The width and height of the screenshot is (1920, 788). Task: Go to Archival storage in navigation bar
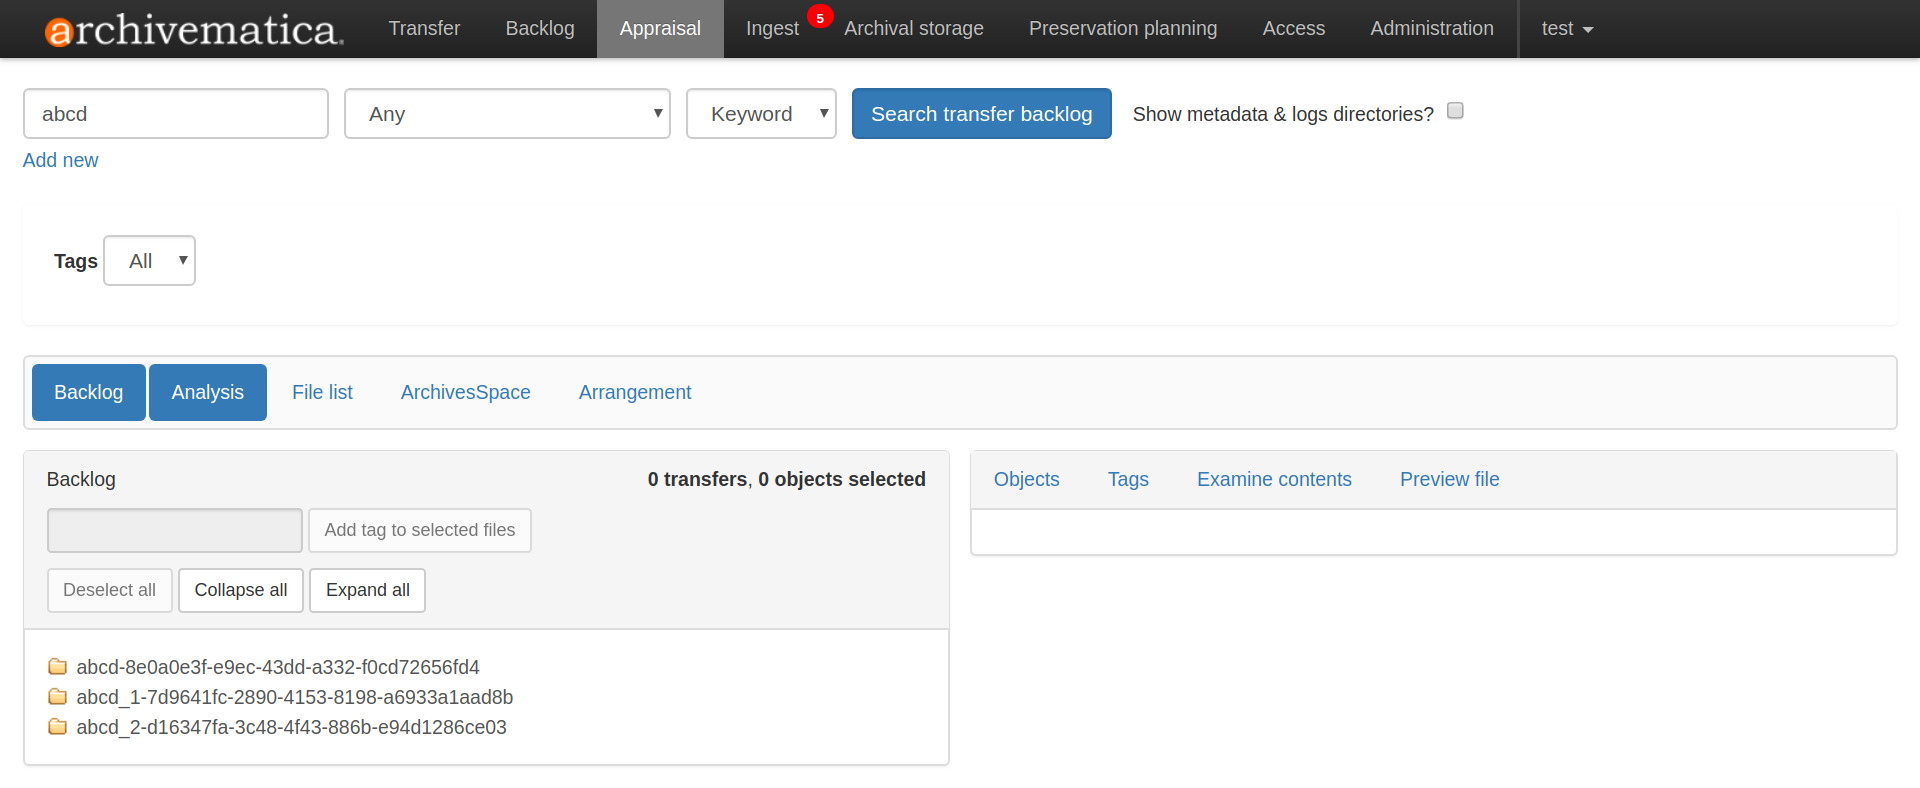coord(913,29)
